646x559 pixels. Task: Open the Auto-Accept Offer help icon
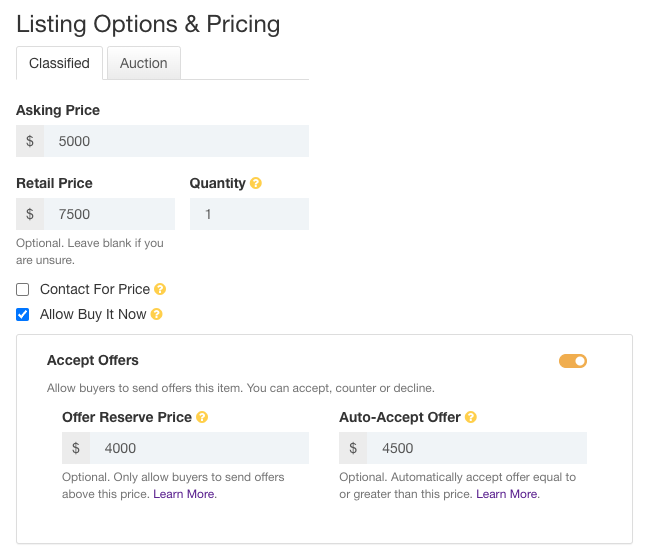(470, 417)
